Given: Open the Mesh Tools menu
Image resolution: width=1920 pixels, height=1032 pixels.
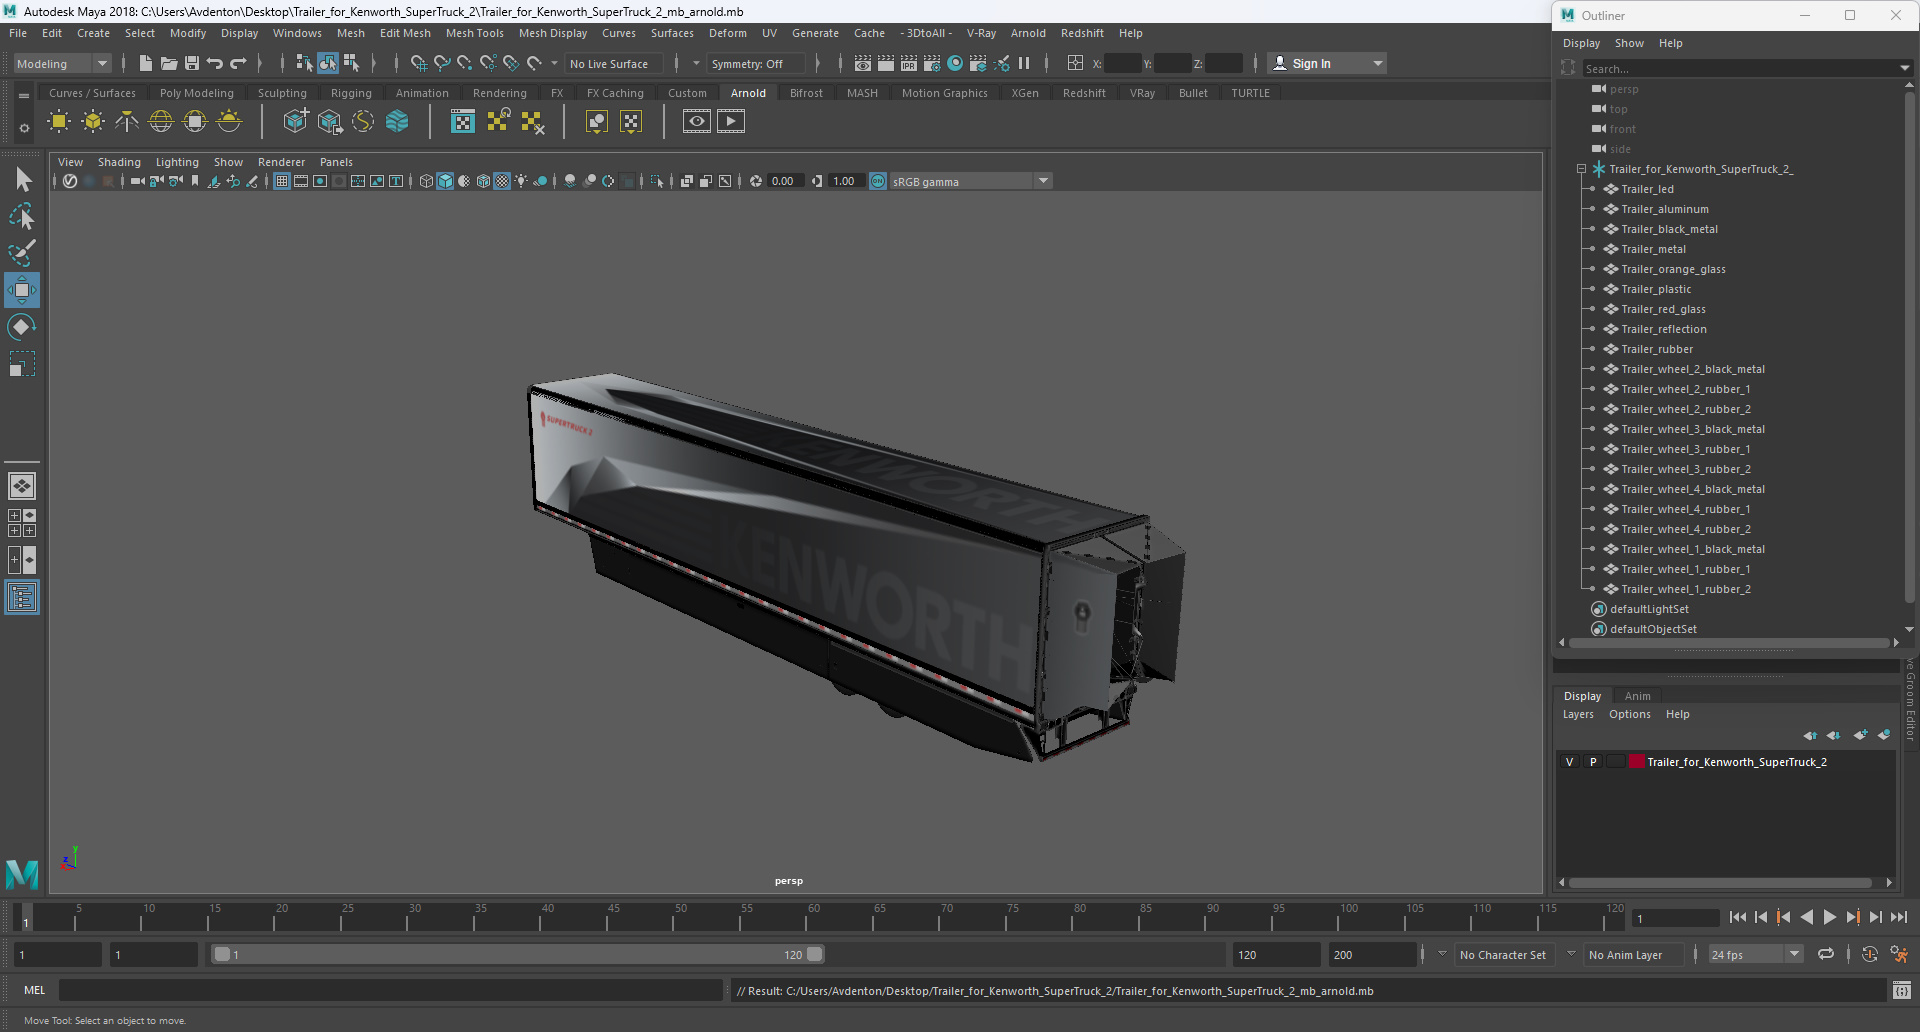Looking at the screenshot, I should pos(474,33).
